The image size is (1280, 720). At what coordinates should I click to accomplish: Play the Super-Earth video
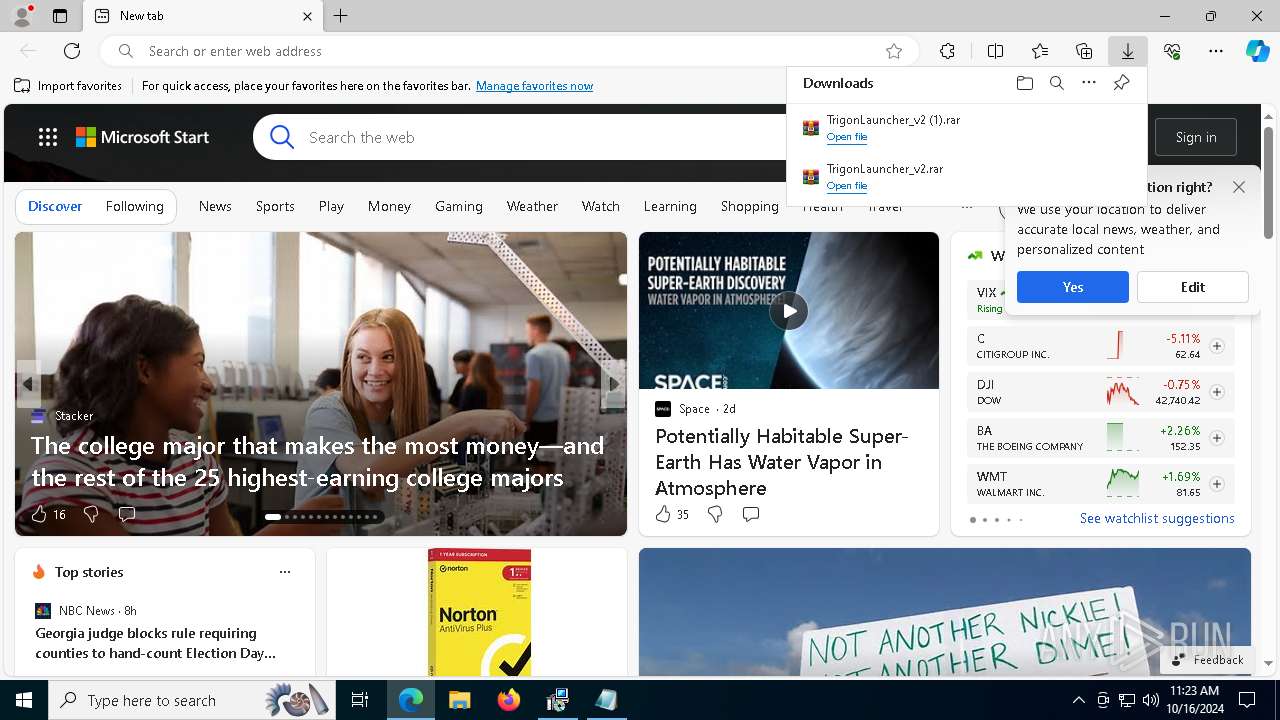tap(789, 311)
